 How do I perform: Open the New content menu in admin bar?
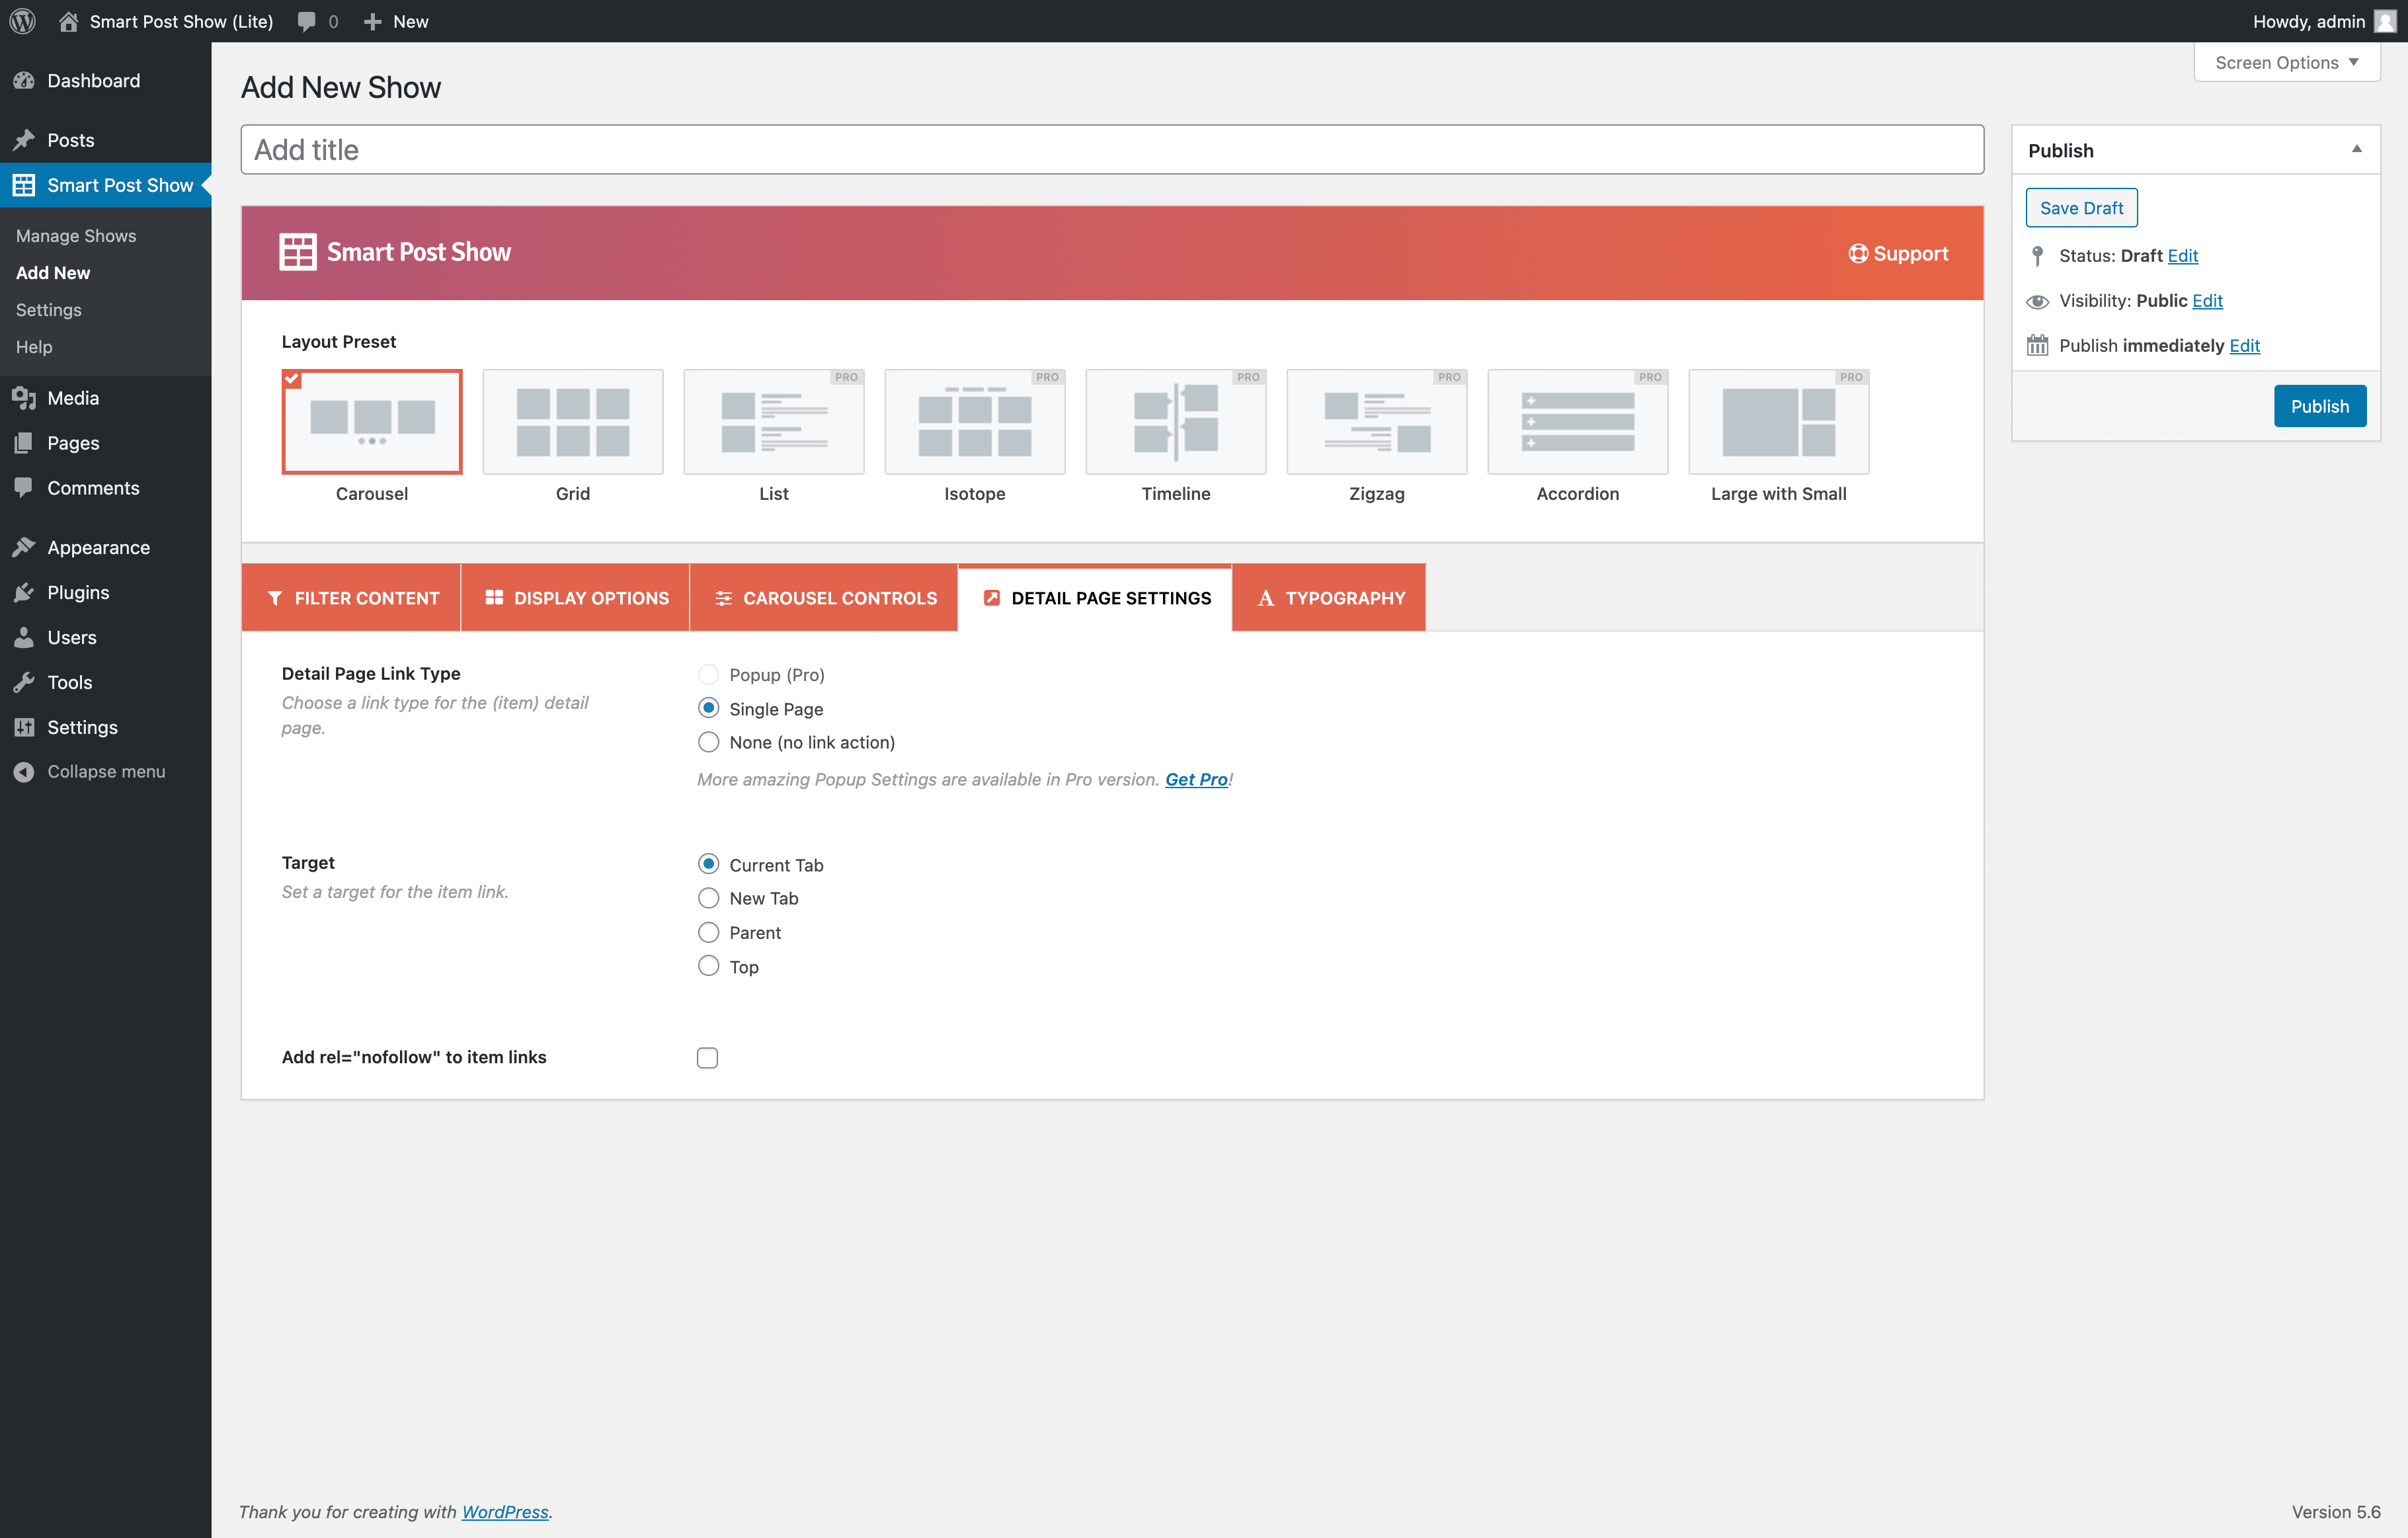coord(397,21)
